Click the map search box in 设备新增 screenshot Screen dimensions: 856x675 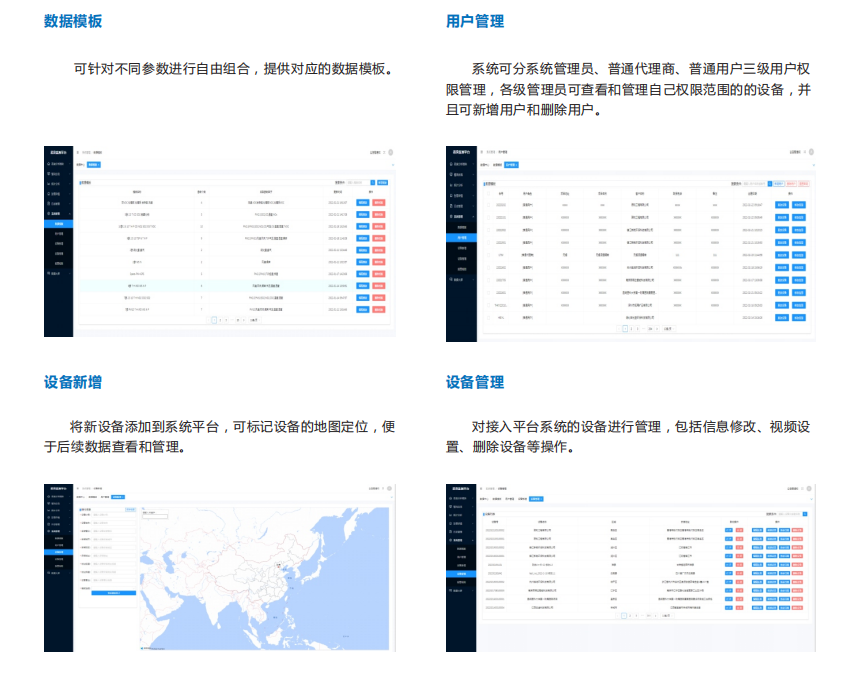click(155, 517)
